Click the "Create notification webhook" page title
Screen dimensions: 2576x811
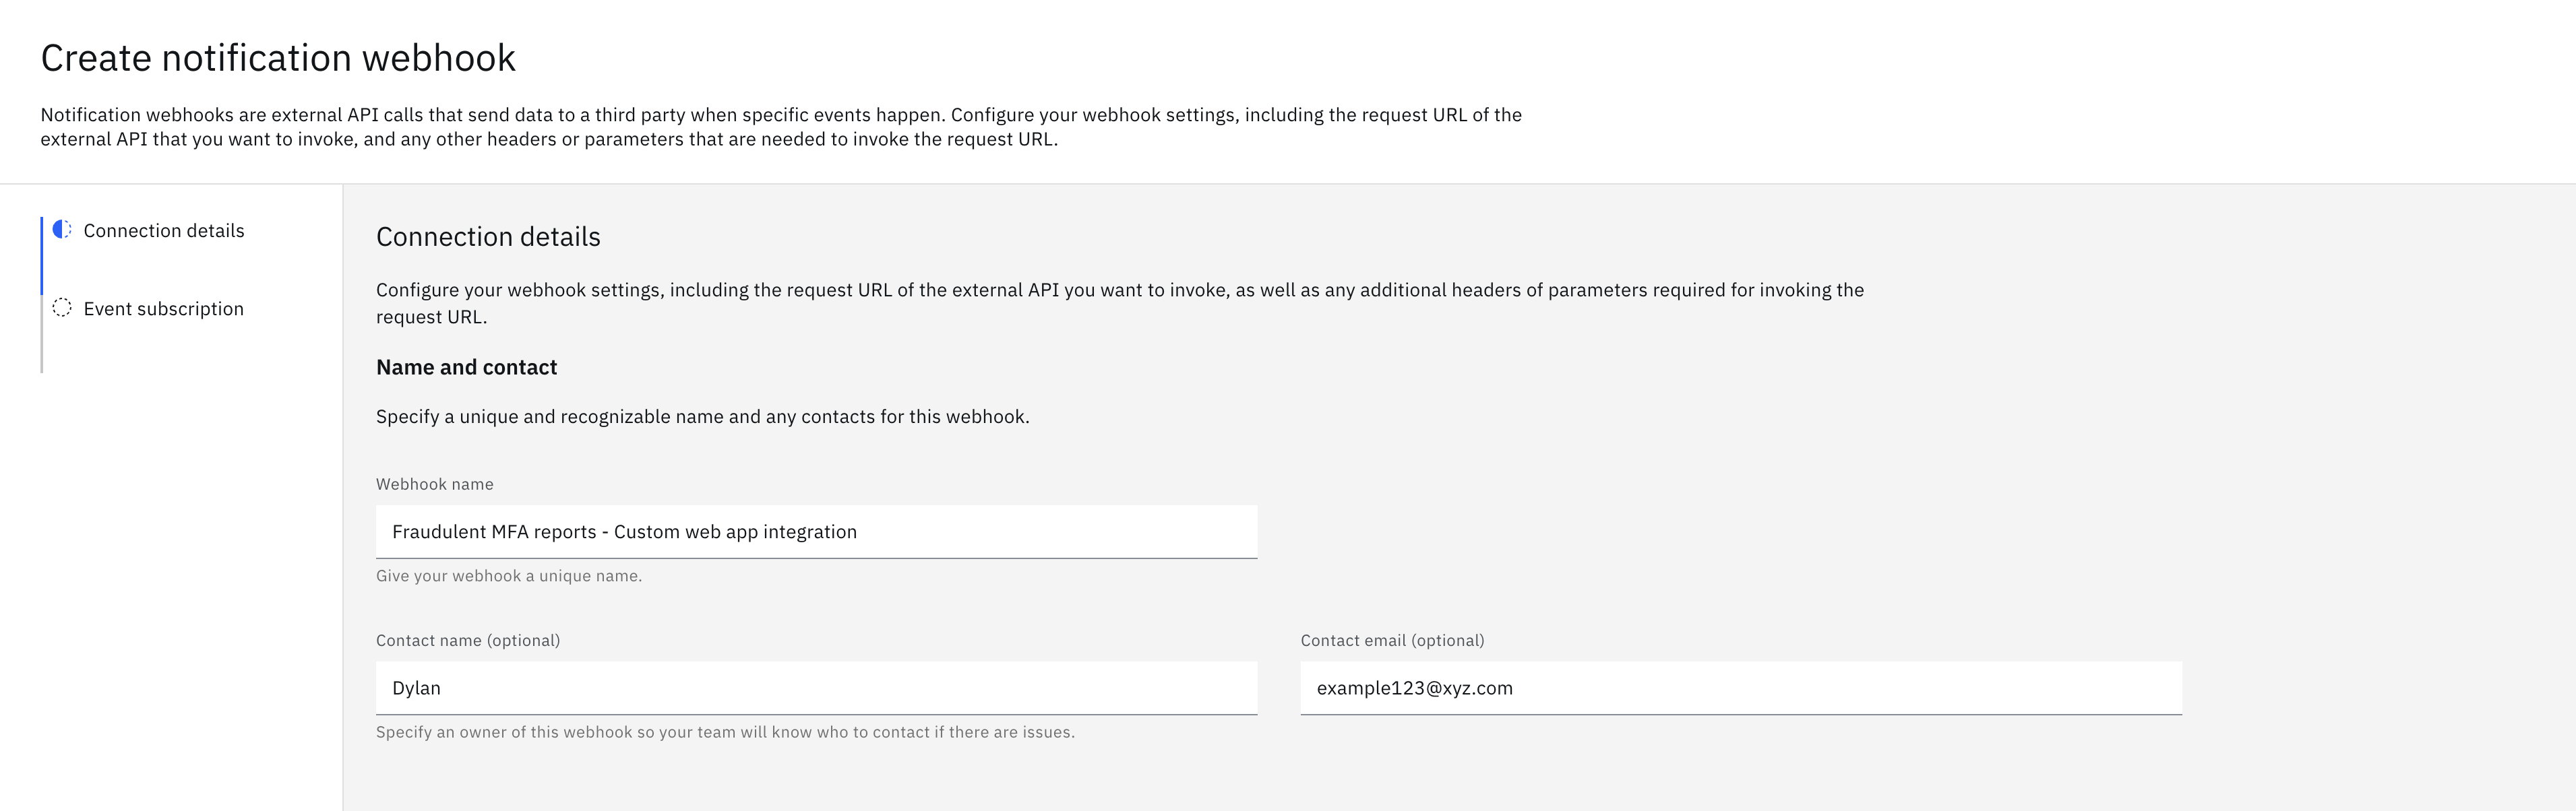point(278,58)
